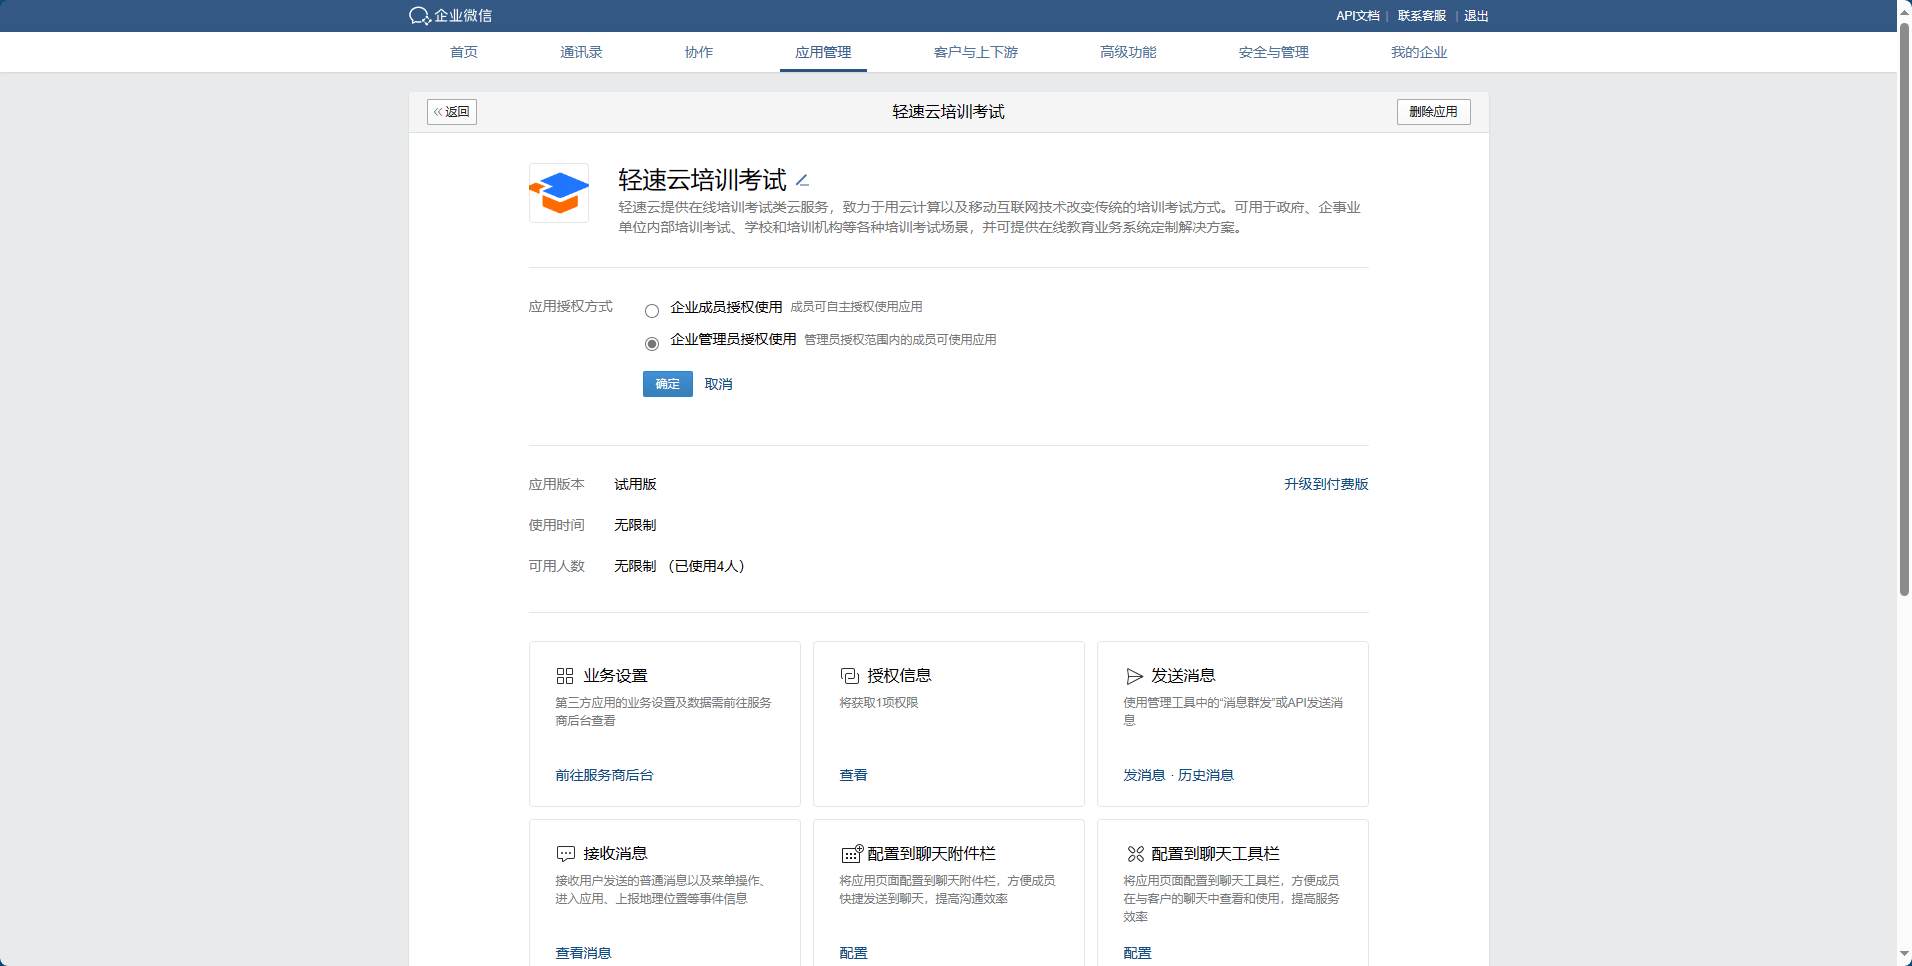Click the 配置到聊天附件栏 icon
Image resolution: width=1912 pixels, height=966 pixels.
(851, 853)
